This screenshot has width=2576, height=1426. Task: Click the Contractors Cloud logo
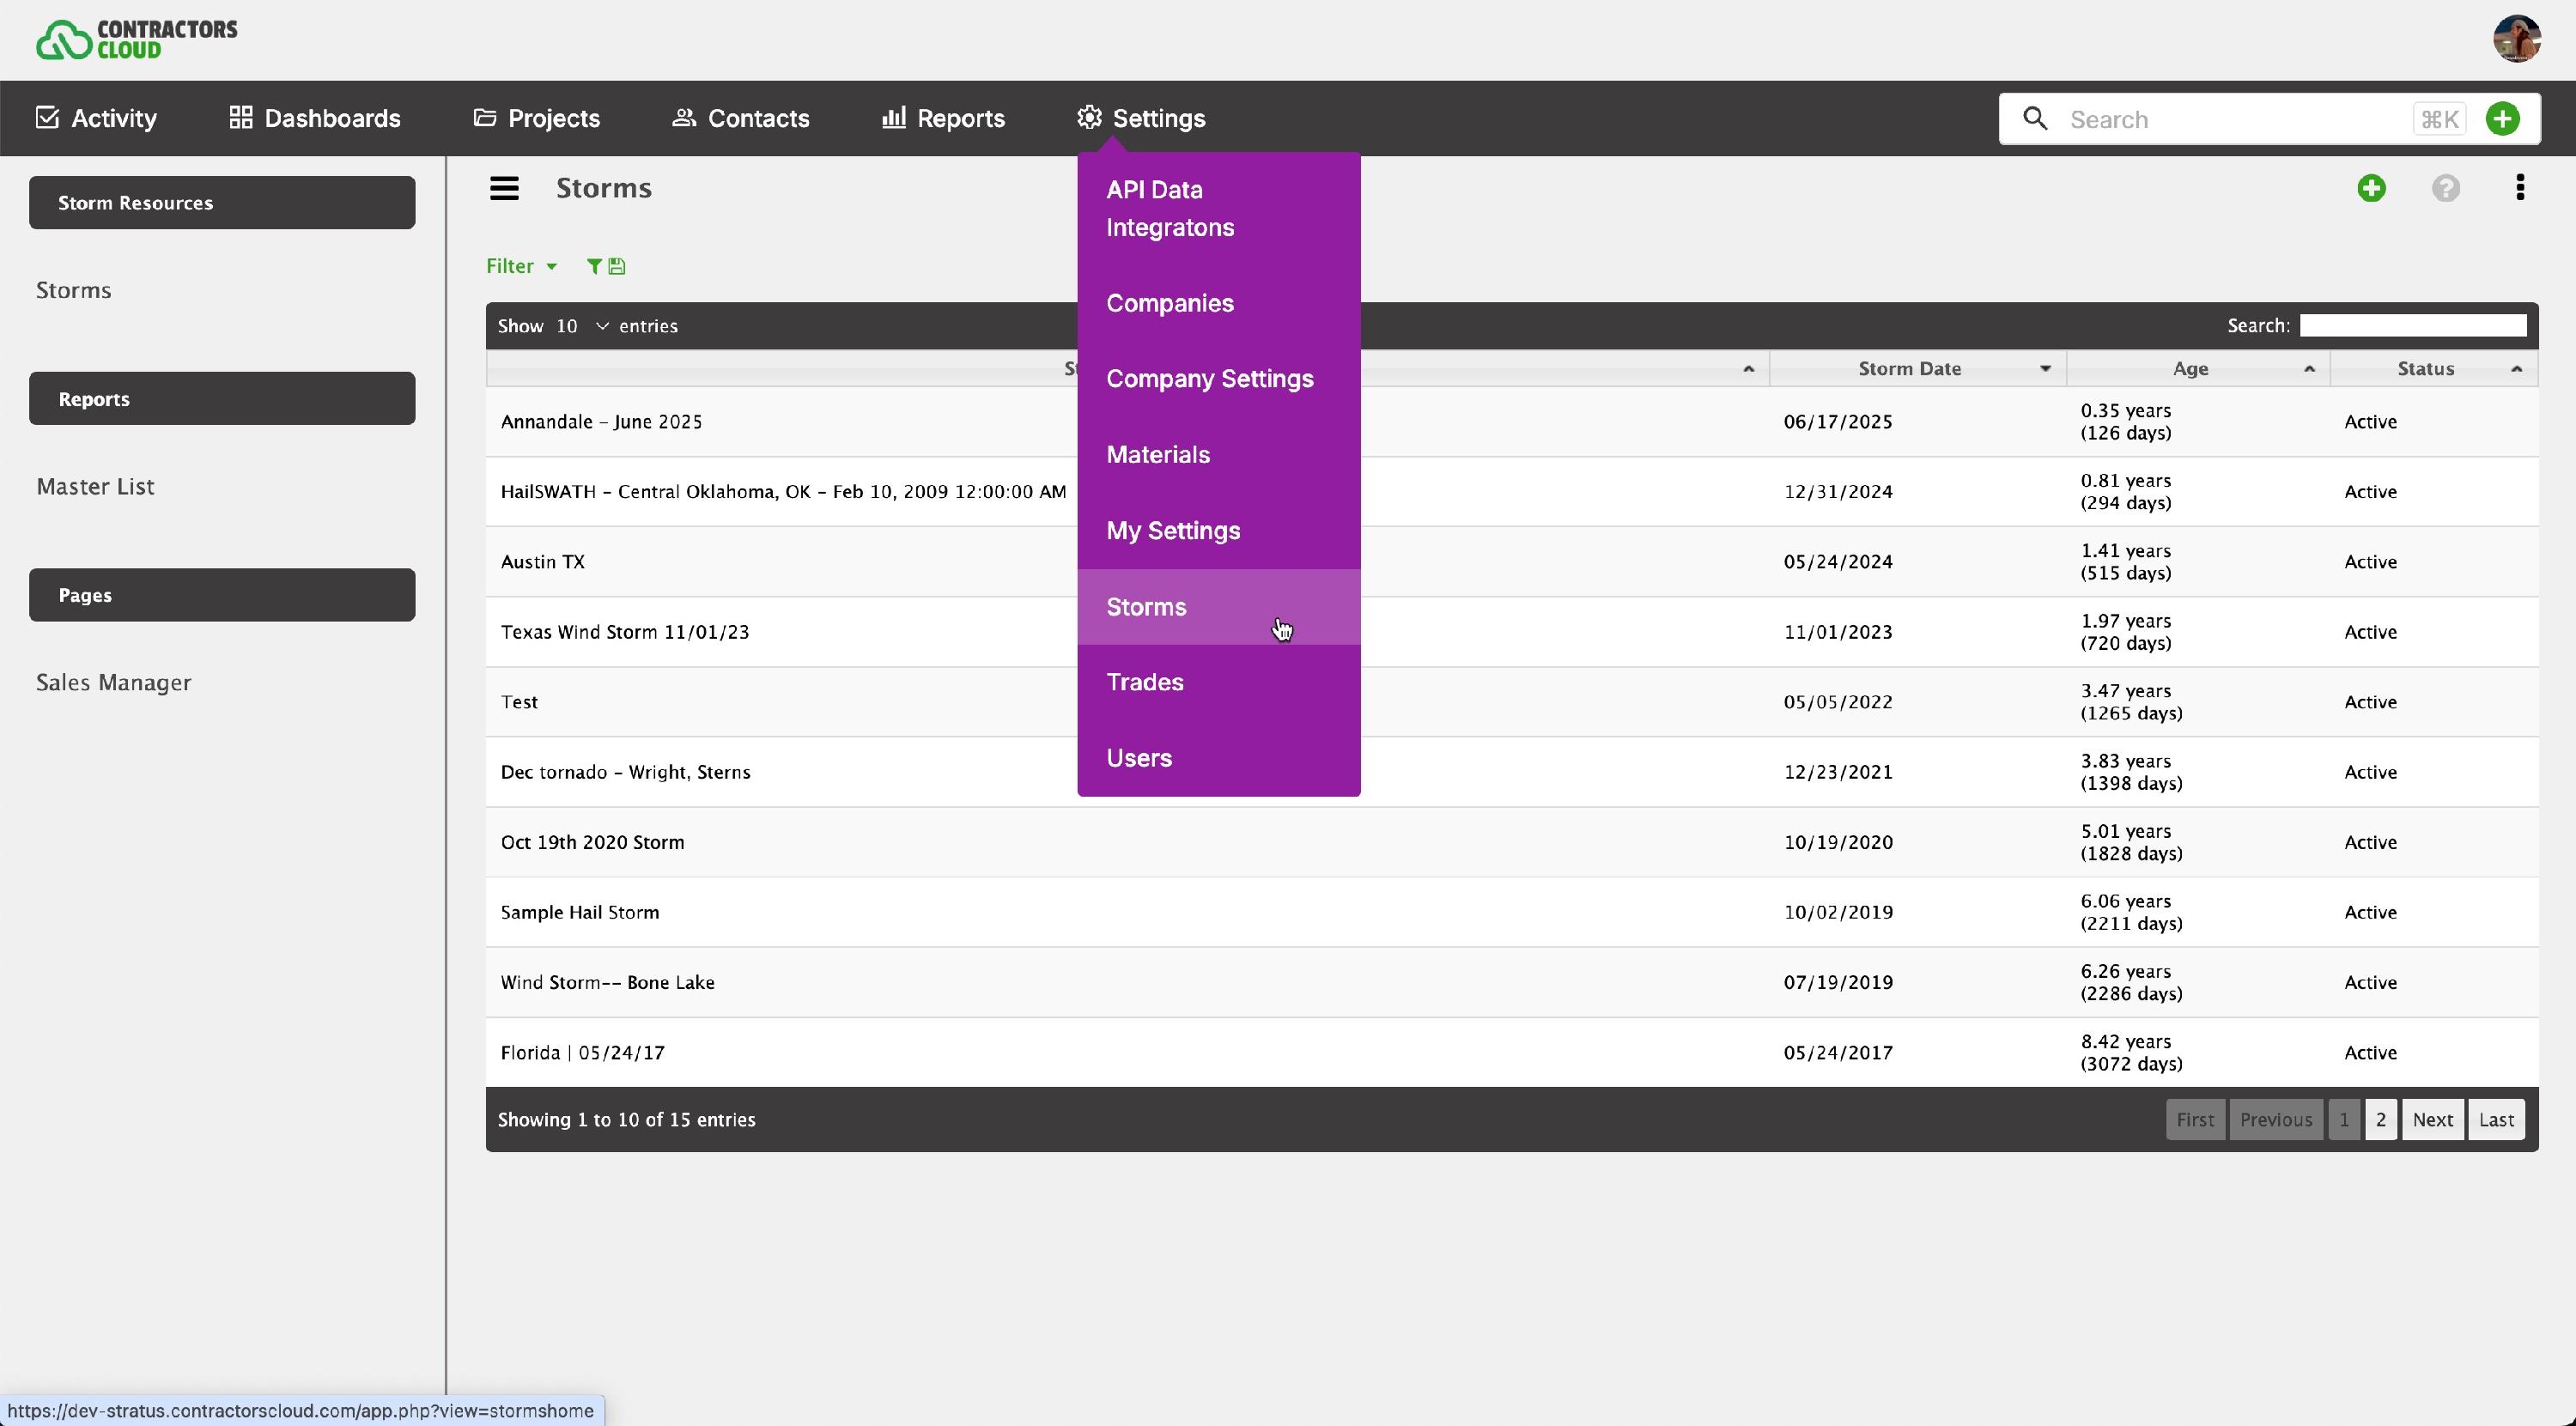click(x=137, y=39)
